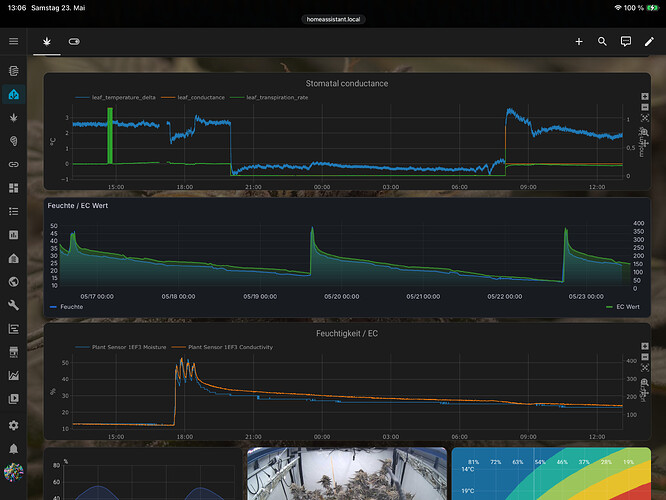
Task: Open the line chart history sidebar item
Action: pos(14,375)
